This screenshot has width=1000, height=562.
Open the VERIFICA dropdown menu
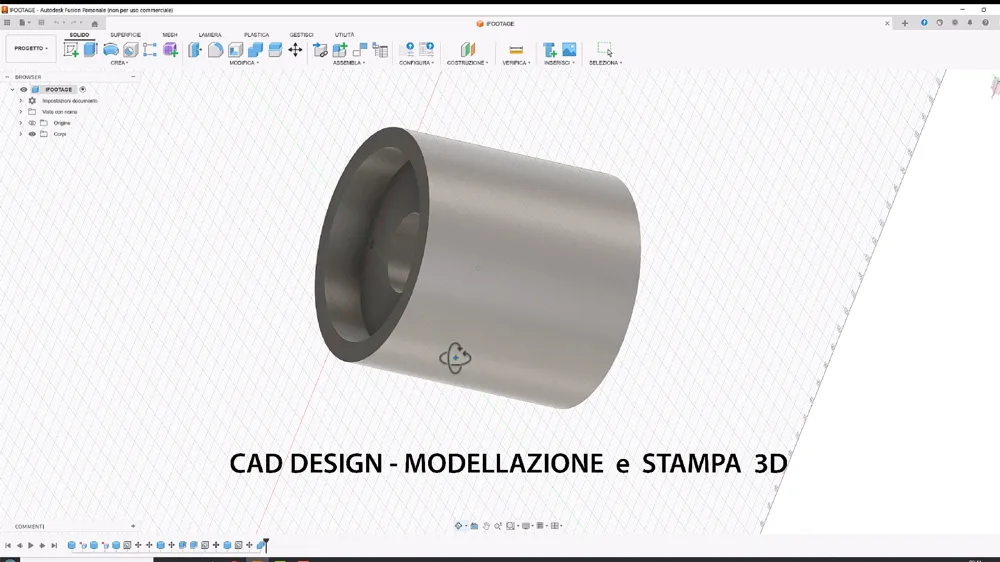(x=516, y=63)
